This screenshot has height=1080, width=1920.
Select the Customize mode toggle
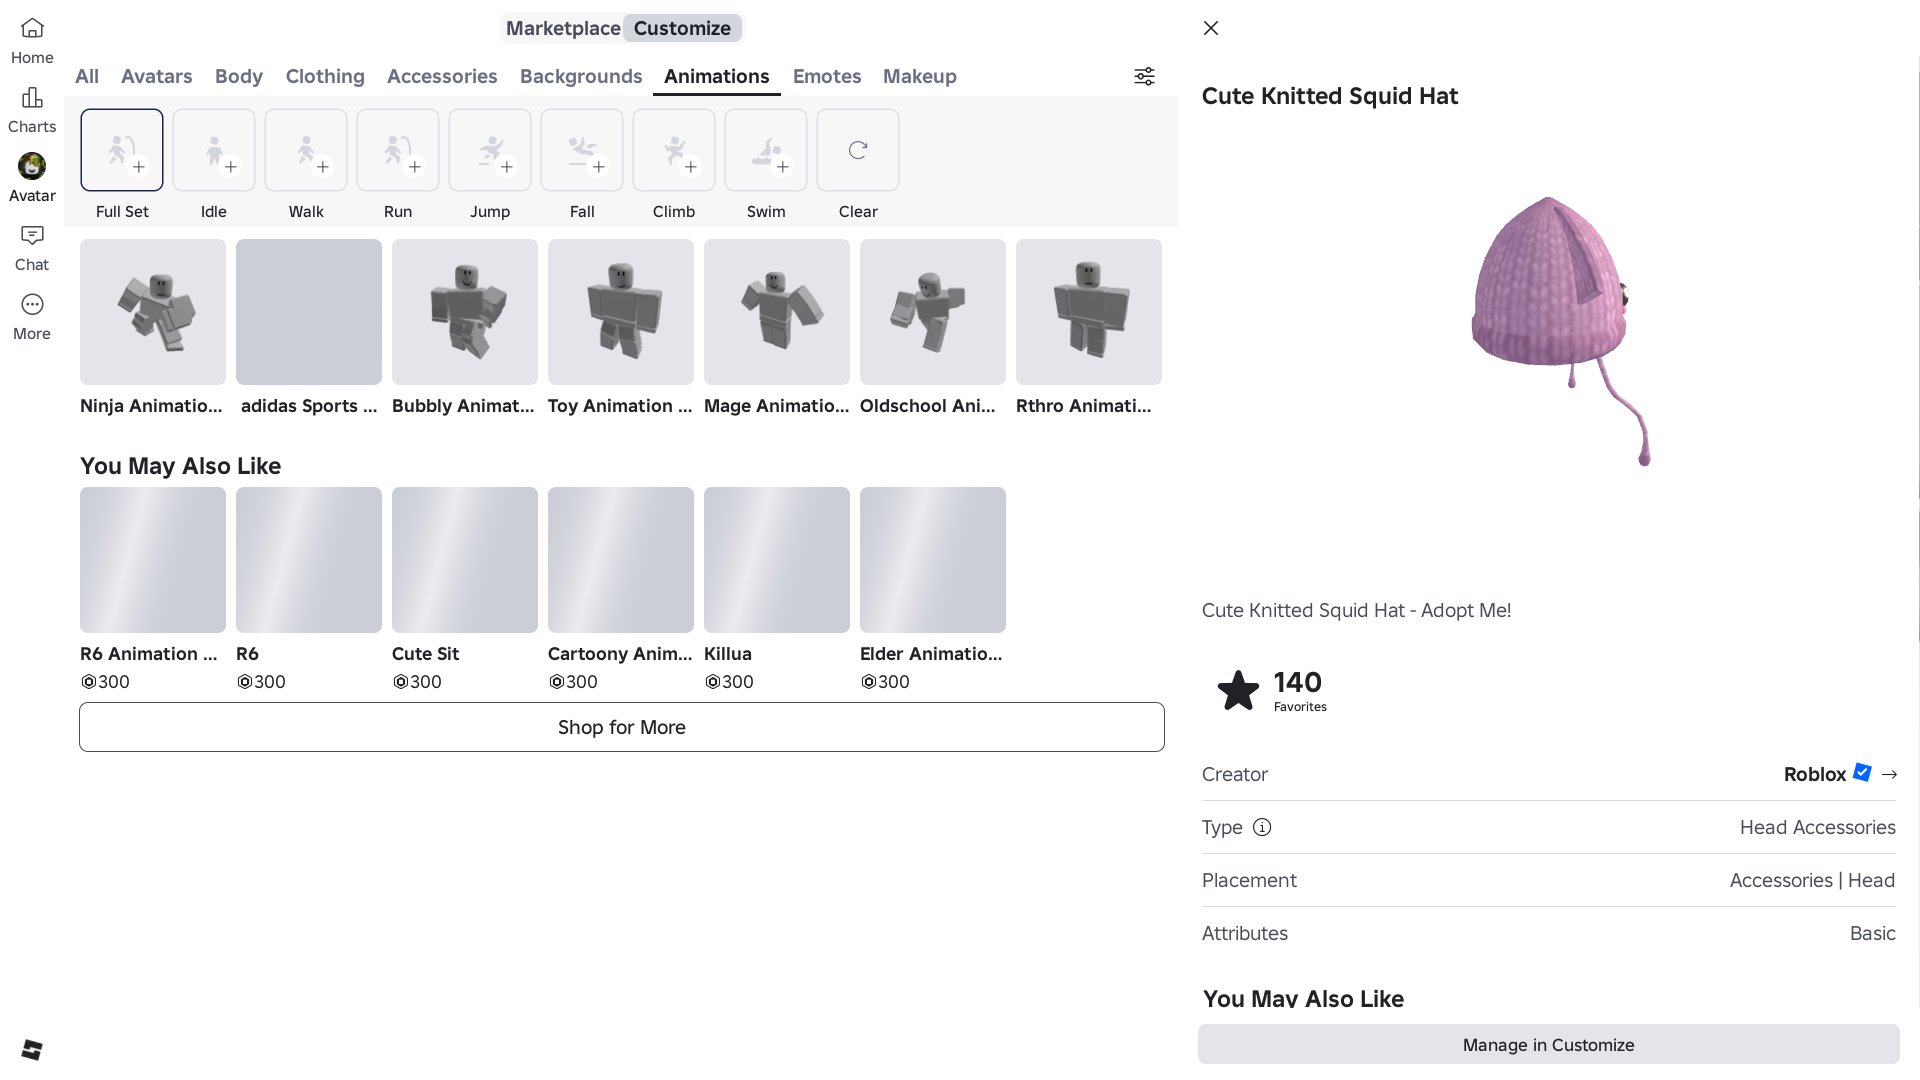[682, 28]
